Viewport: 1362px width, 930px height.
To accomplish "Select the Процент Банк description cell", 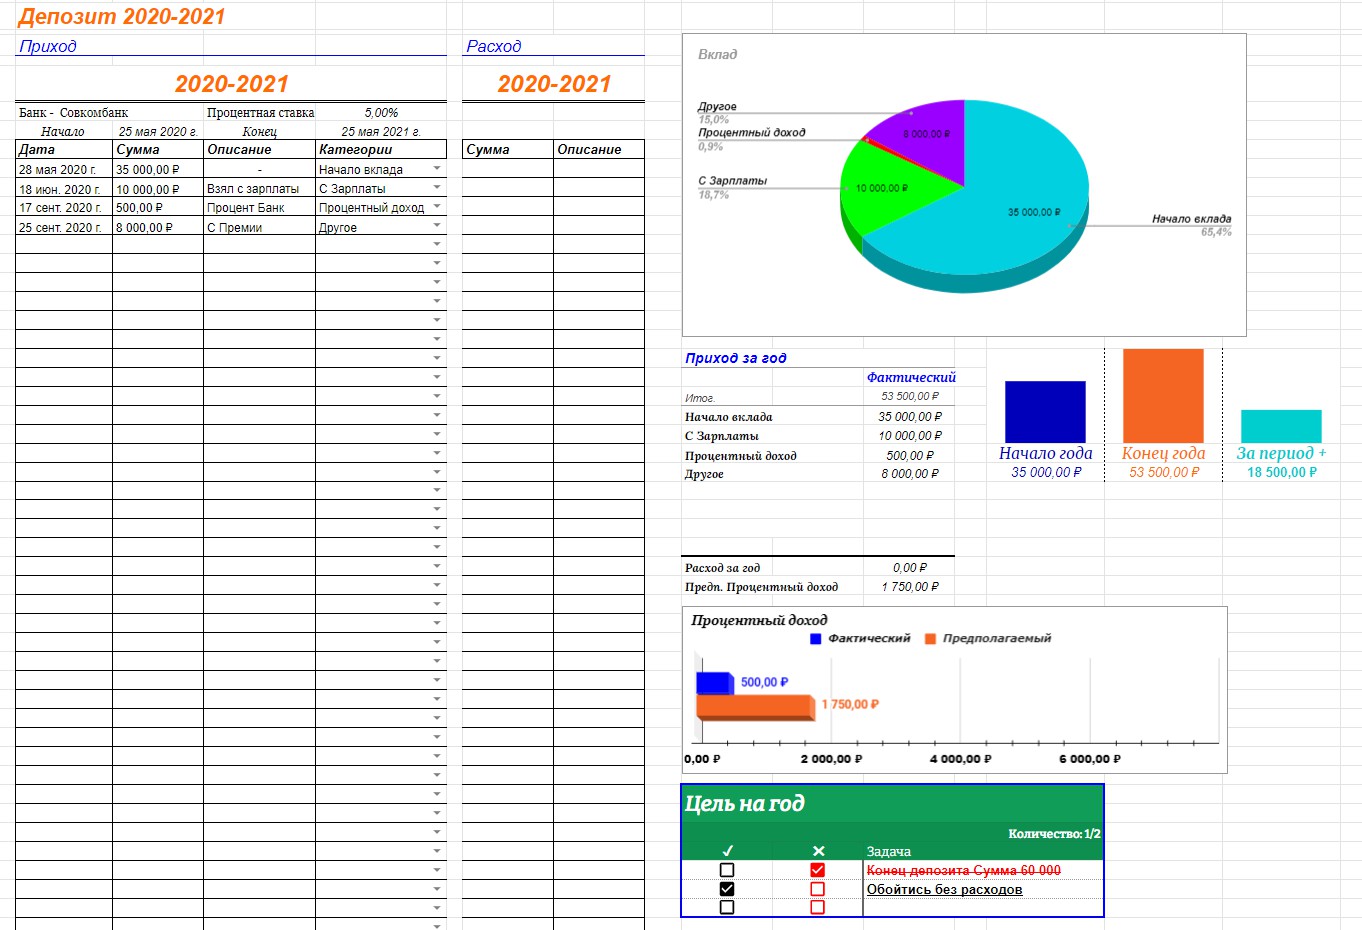I will coord(259,207).
